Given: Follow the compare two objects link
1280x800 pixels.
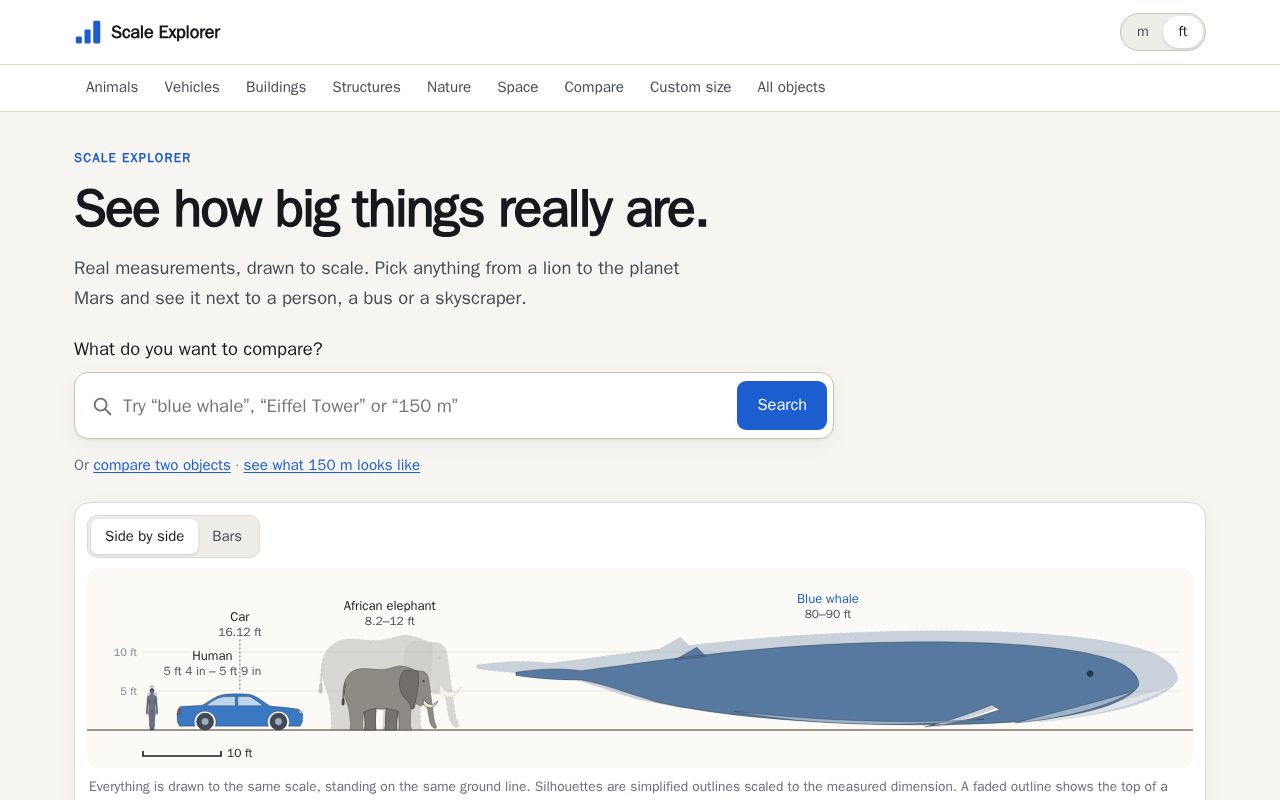Looking at the screenshot, I should pyautogui.click(x=162, y=465).
